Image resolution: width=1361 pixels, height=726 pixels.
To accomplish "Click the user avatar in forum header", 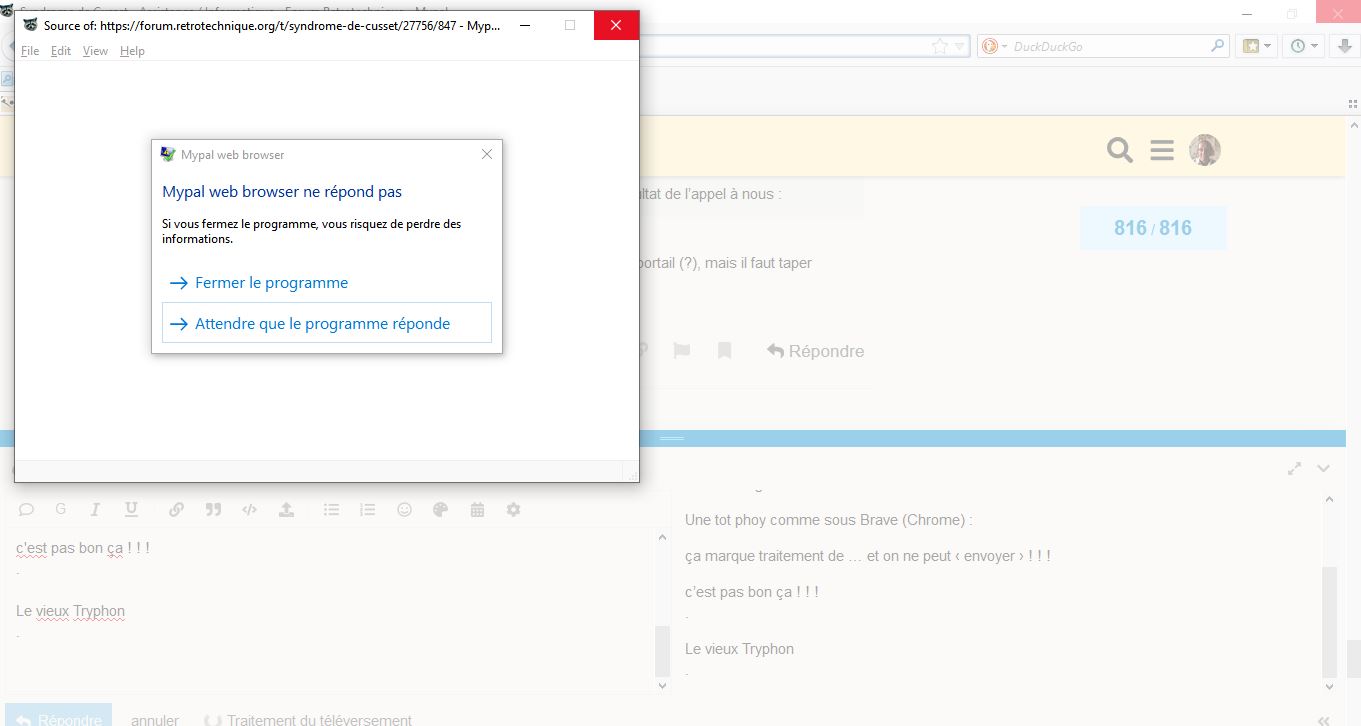I will (x=1204, y=150).
